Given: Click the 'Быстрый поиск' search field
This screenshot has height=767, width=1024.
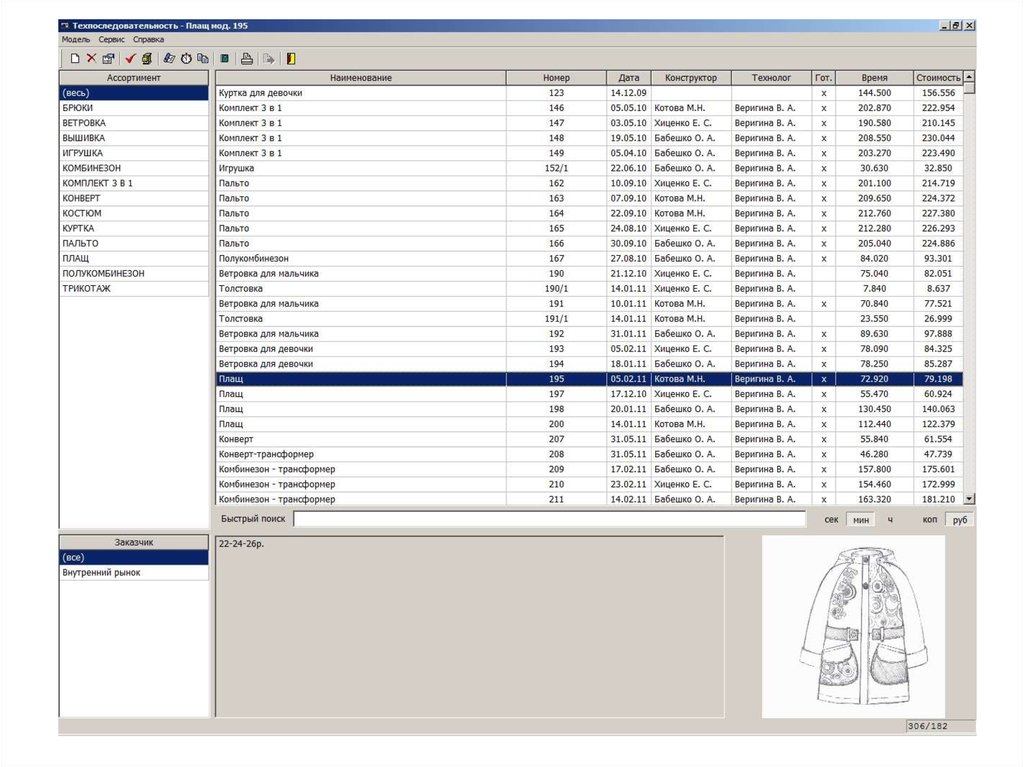Looking at the screenshot, I should point(549,519).
